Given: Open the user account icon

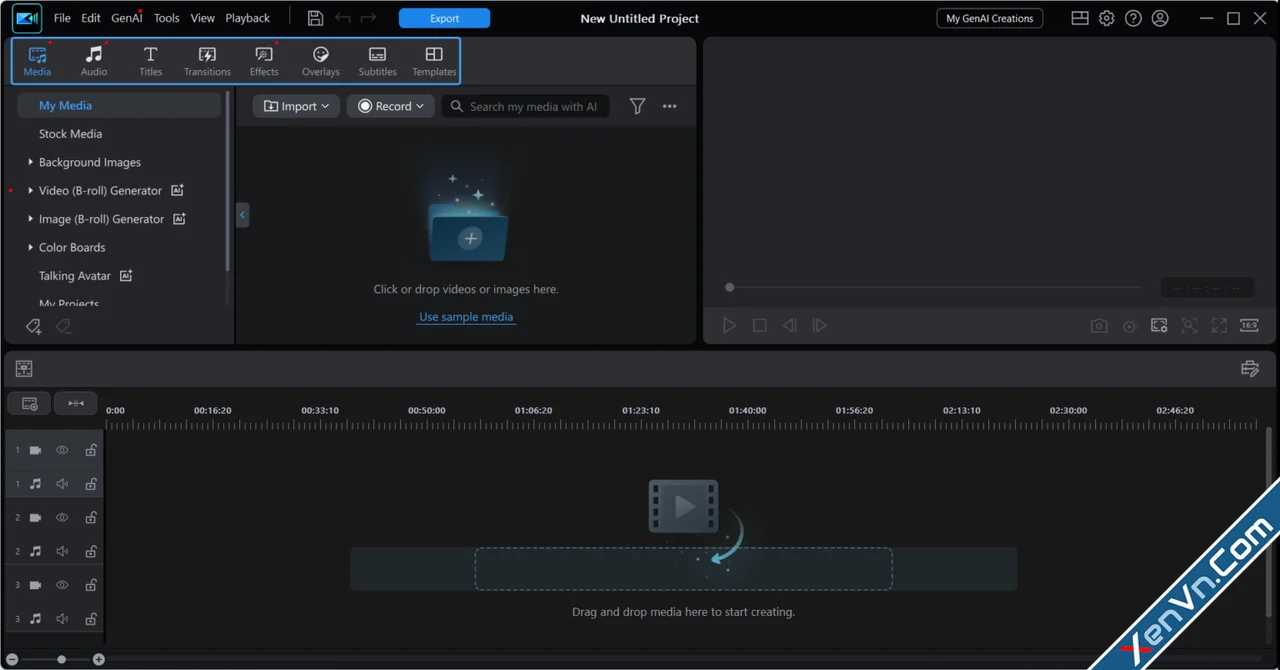Looking at the screenshot, I should [1160, 18].
